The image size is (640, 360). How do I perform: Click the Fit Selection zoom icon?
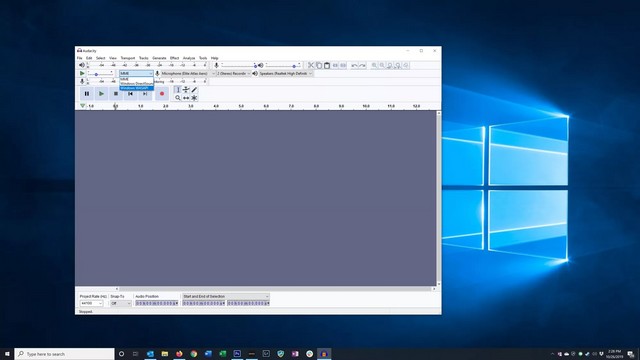(x=390, y=65)
